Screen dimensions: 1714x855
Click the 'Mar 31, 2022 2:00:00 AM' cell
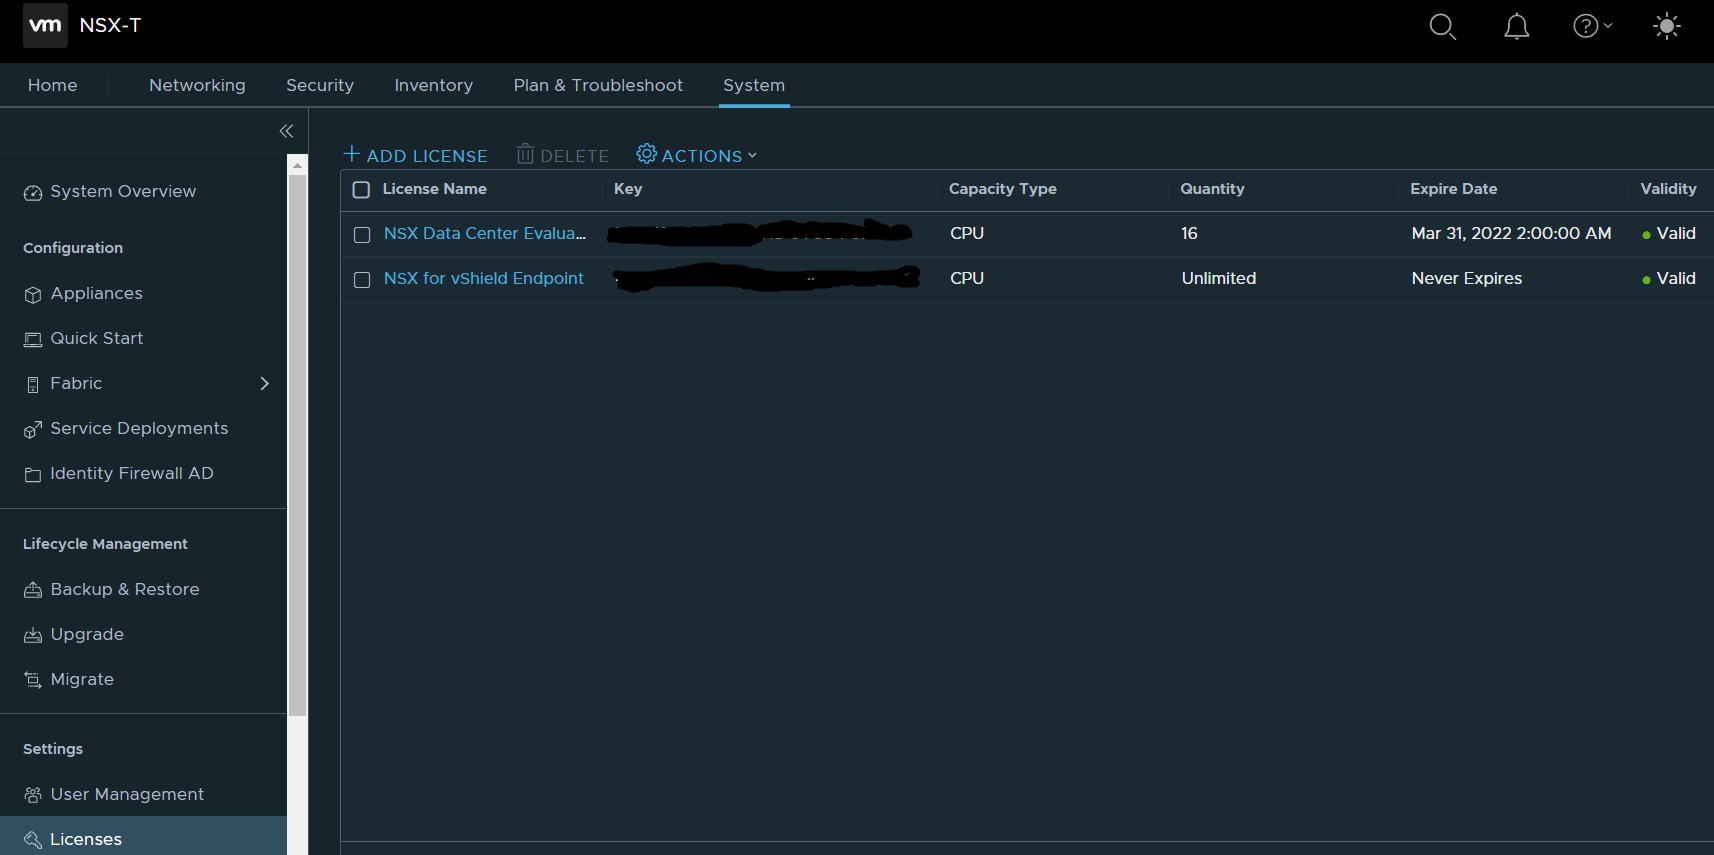pos(1511,234)
